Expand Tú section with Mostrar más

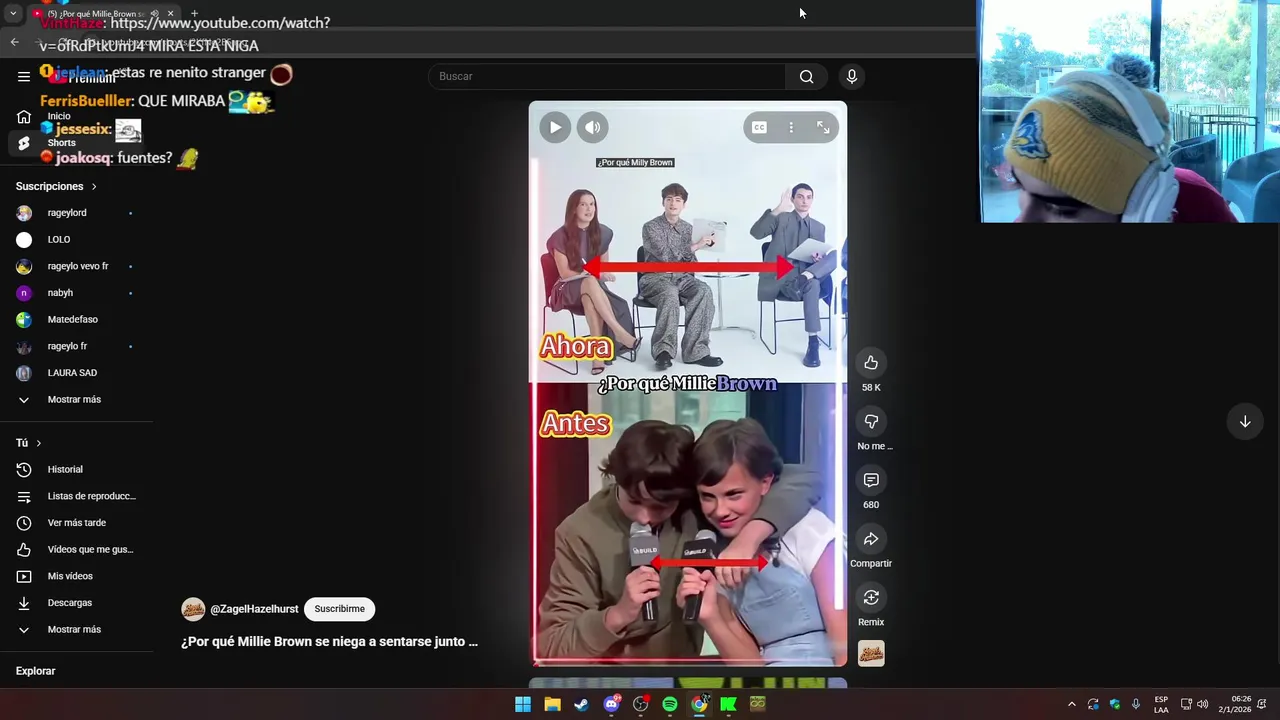click(x=74, y=630)
